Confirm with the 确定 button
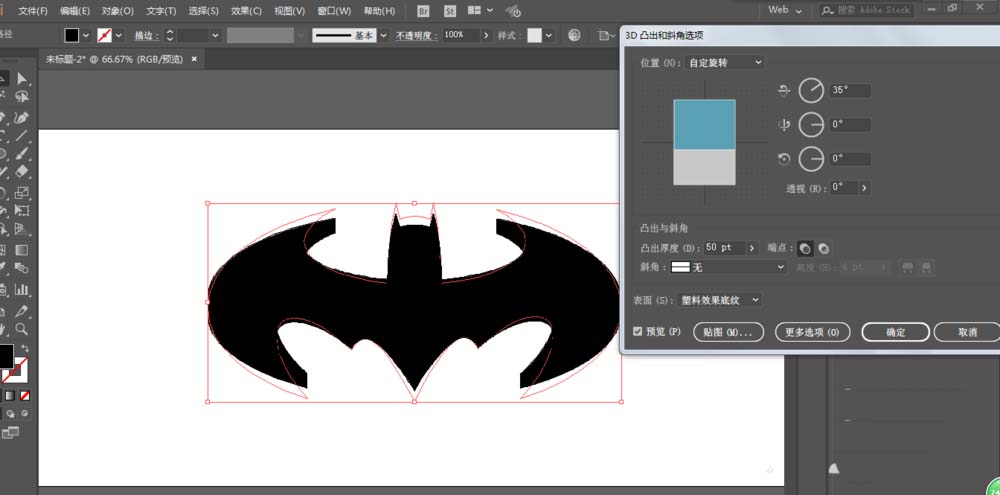Screen dimensions: 1000x495 (895, 332)
